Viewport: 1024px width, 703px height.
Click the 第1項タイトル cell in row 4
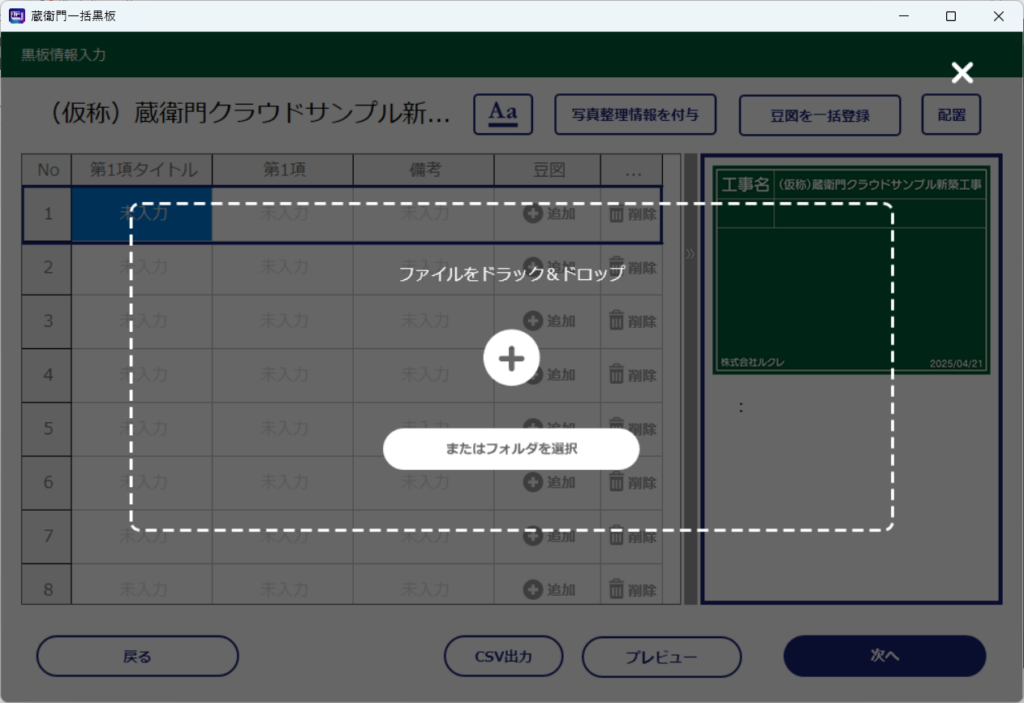tap(142, 375)
